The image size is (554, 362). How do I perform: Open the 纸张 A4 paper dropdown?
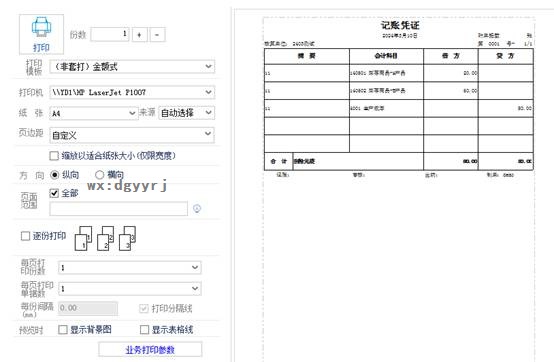[x=94, y=113]
